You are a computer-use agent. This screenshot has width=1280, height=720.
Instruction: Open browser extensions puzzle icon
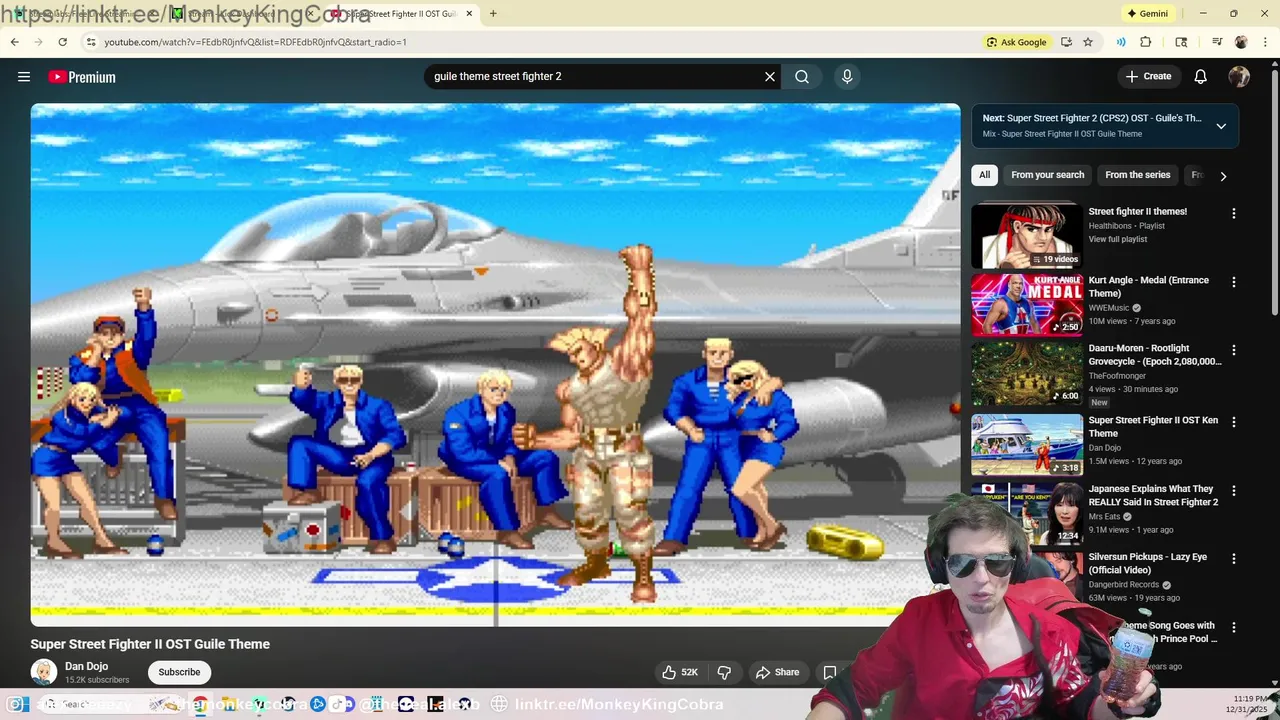point(1146,42)
